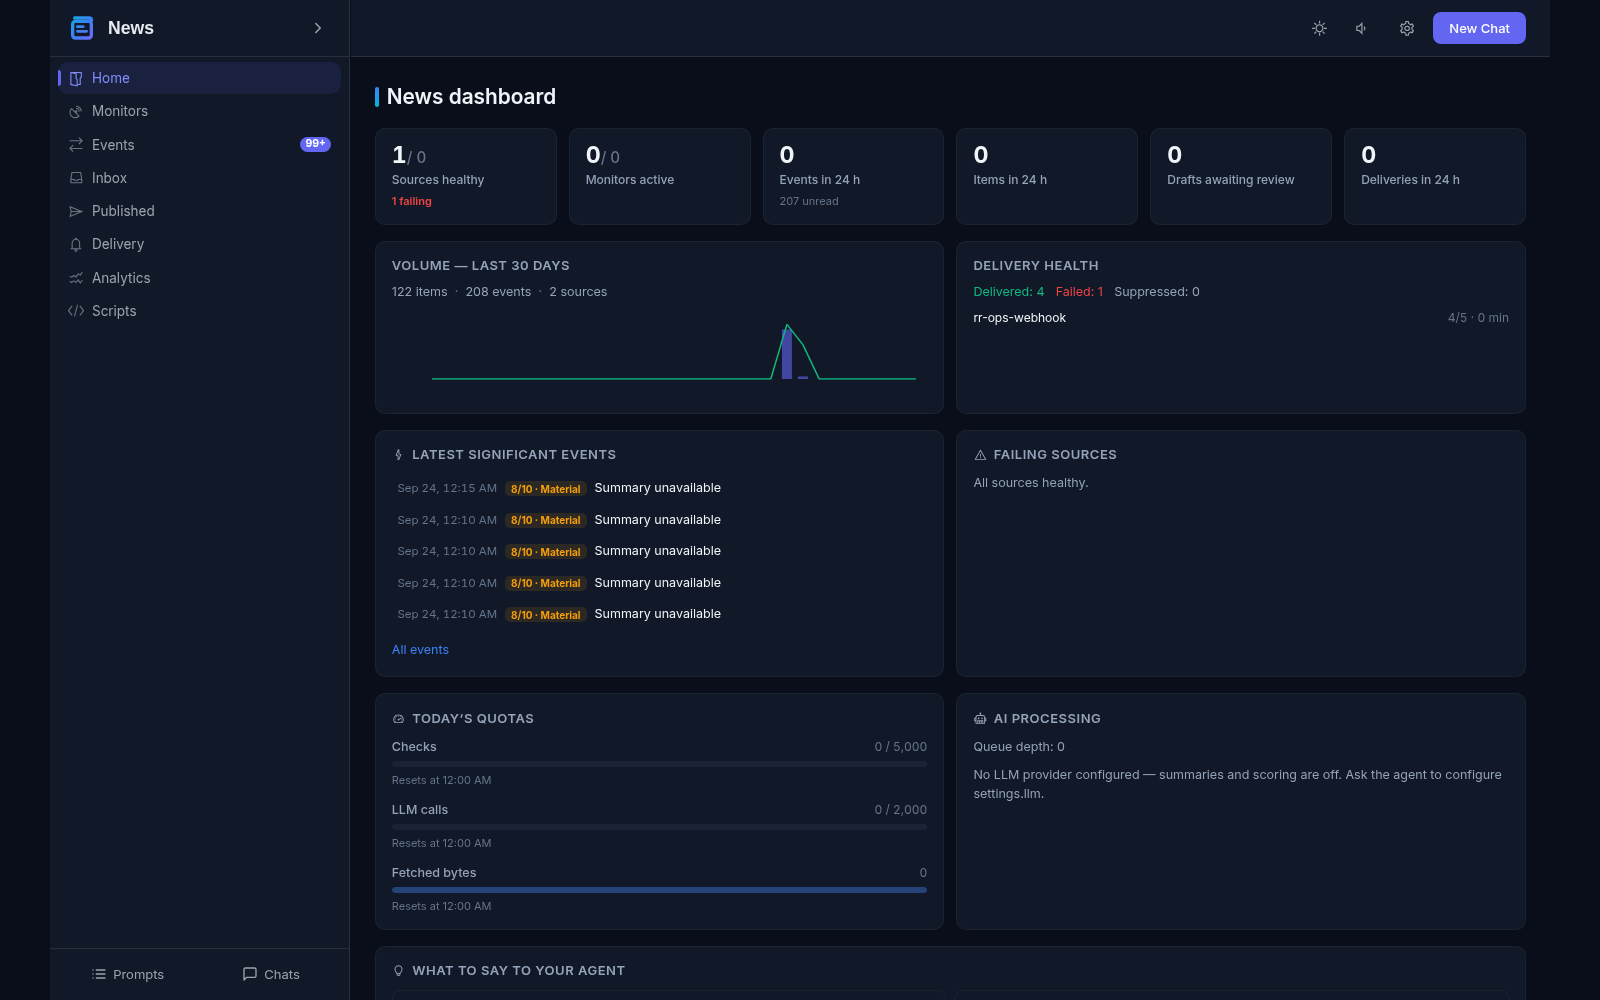Click the Delivery bell icon

click(x=76, y=244)
